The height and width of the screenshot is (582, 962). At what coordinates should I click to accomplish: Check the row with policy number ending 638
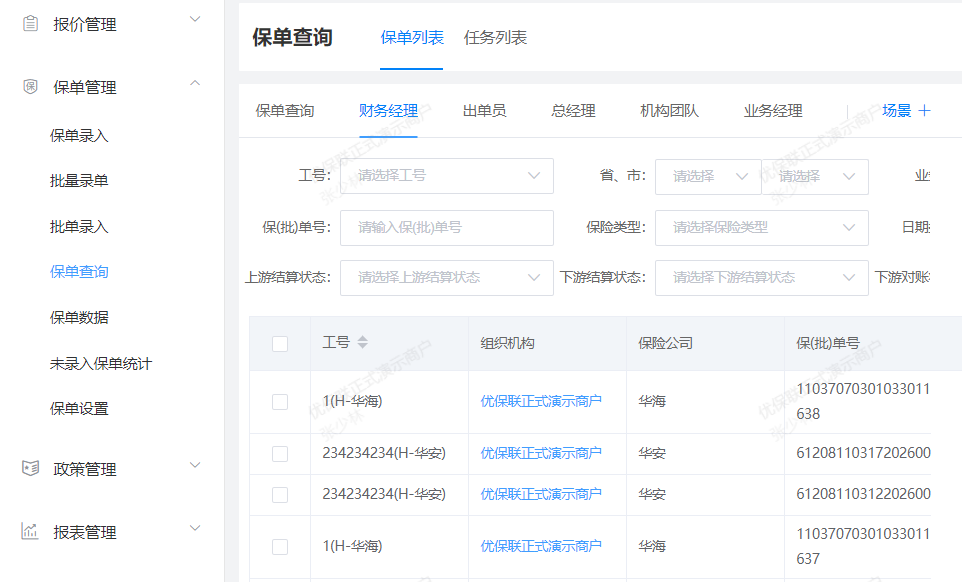(x=280, y=402)
